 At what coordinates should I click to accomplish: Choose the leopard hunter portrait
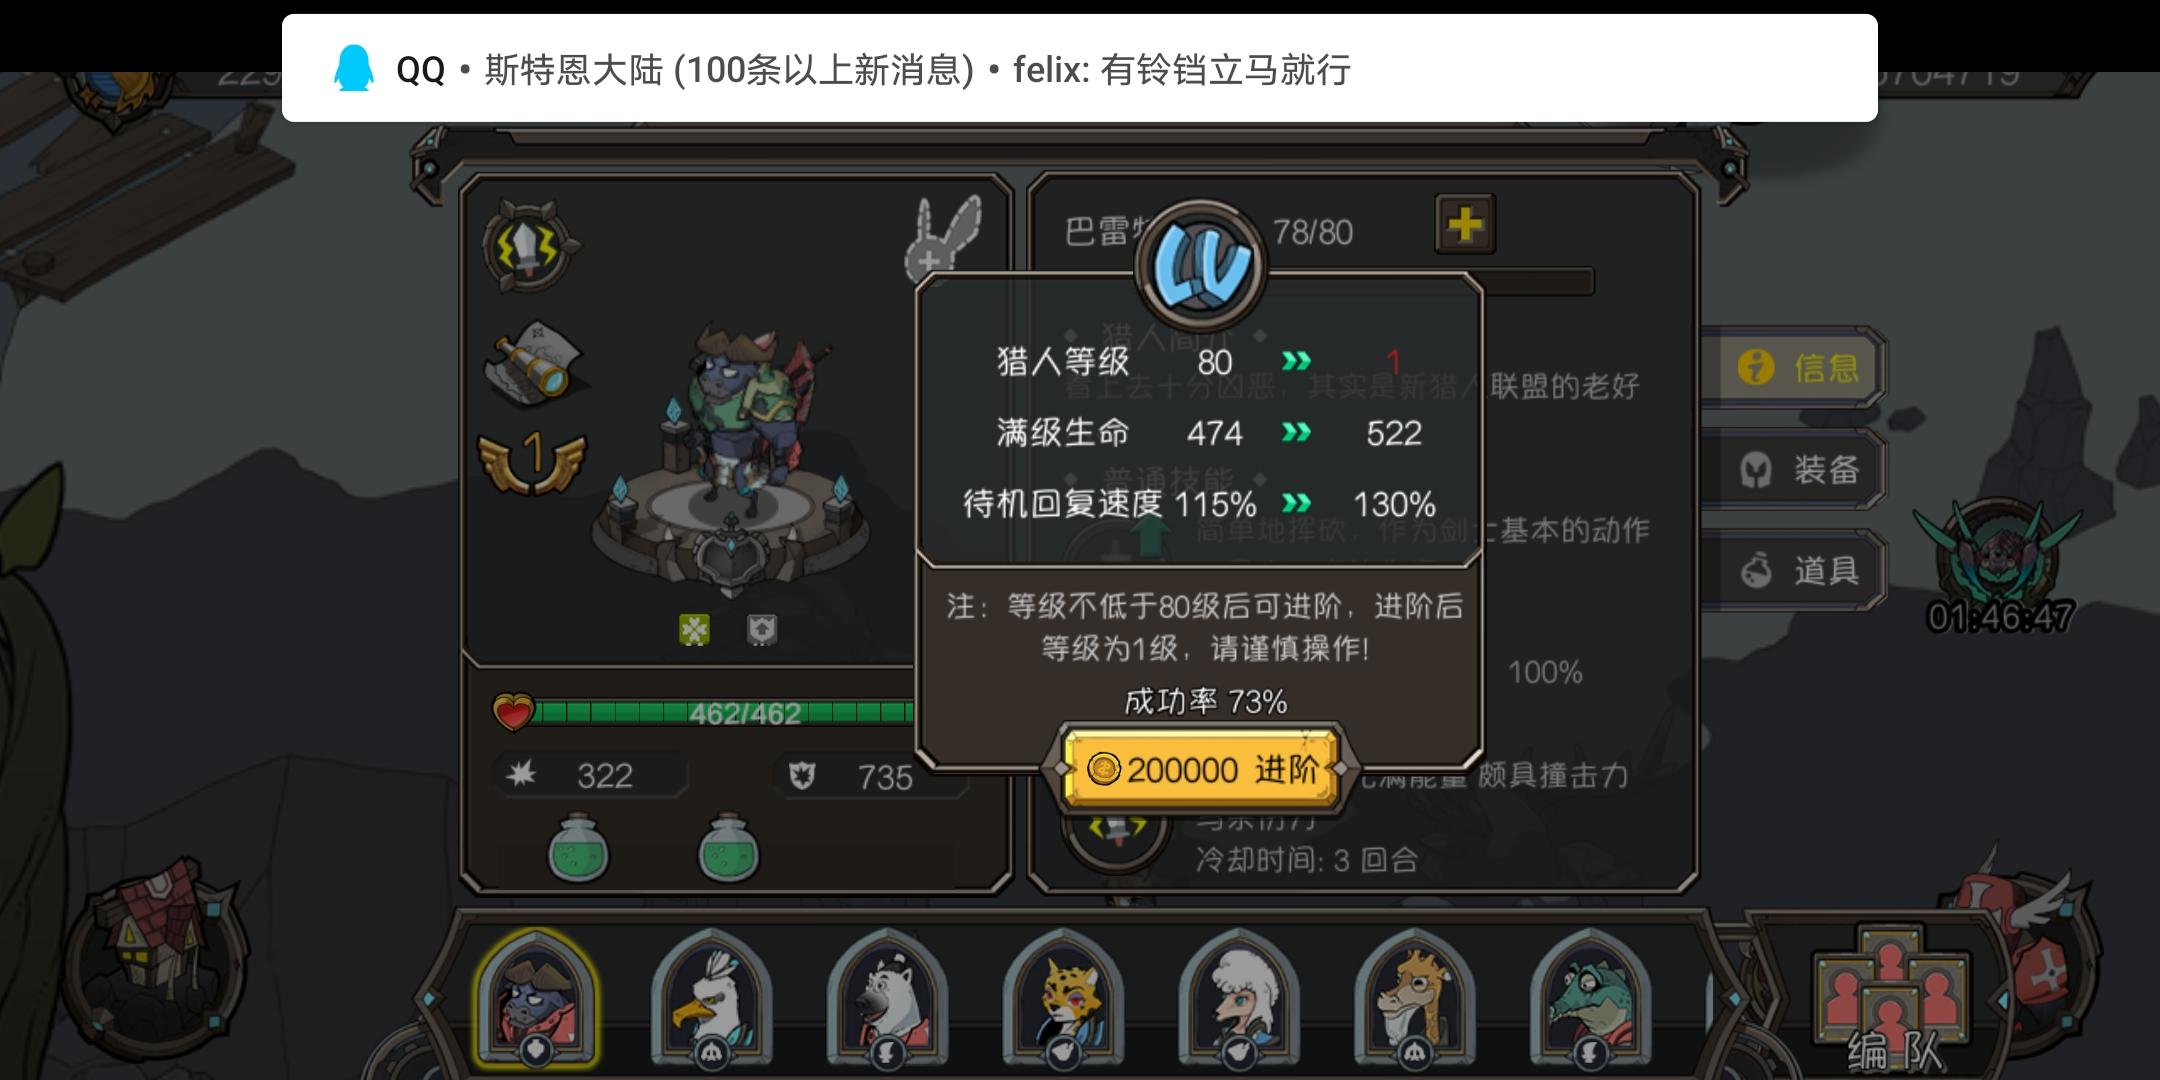[1063, 997]
